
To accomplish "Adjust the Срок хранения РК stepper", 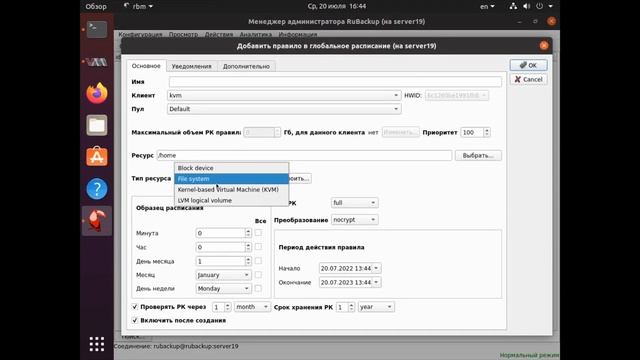I will (x=351, y=307).
